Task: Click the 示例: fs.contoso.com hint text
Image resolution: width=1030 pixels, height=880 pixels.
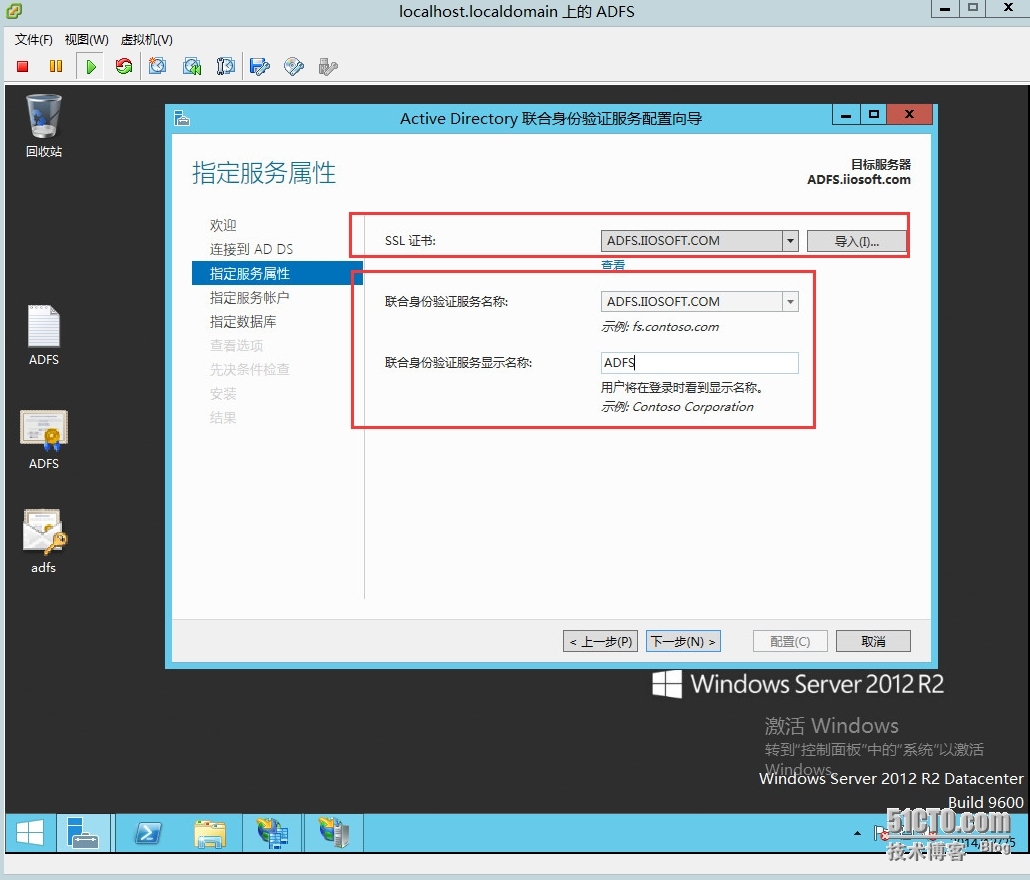Action: point(660,326)
